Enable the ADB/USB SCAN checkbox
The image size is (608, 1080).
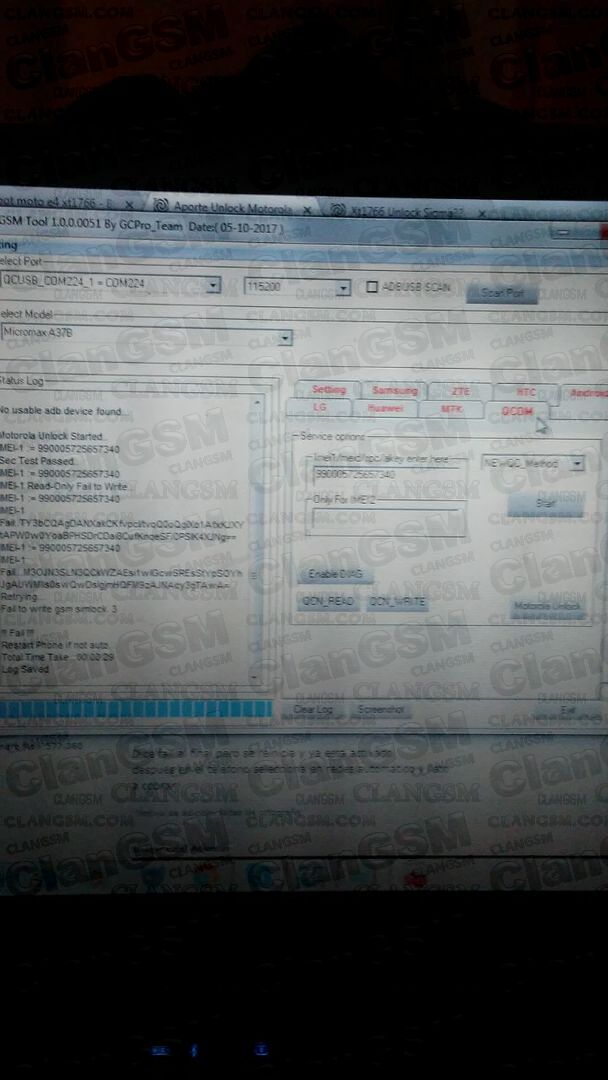click(x=372, y=287)
